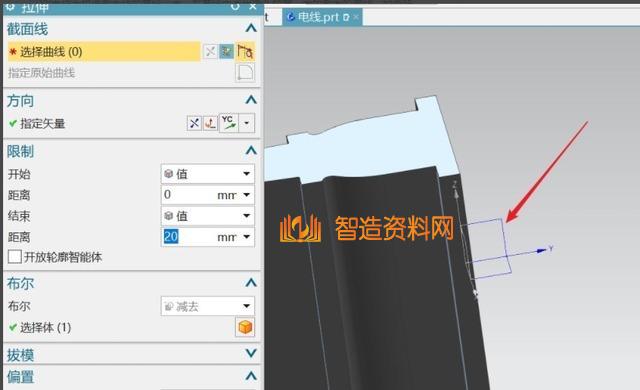Open the 开始 limit type dropdown
This screenshot has width=640, height=390.
(x=208, y=174)
